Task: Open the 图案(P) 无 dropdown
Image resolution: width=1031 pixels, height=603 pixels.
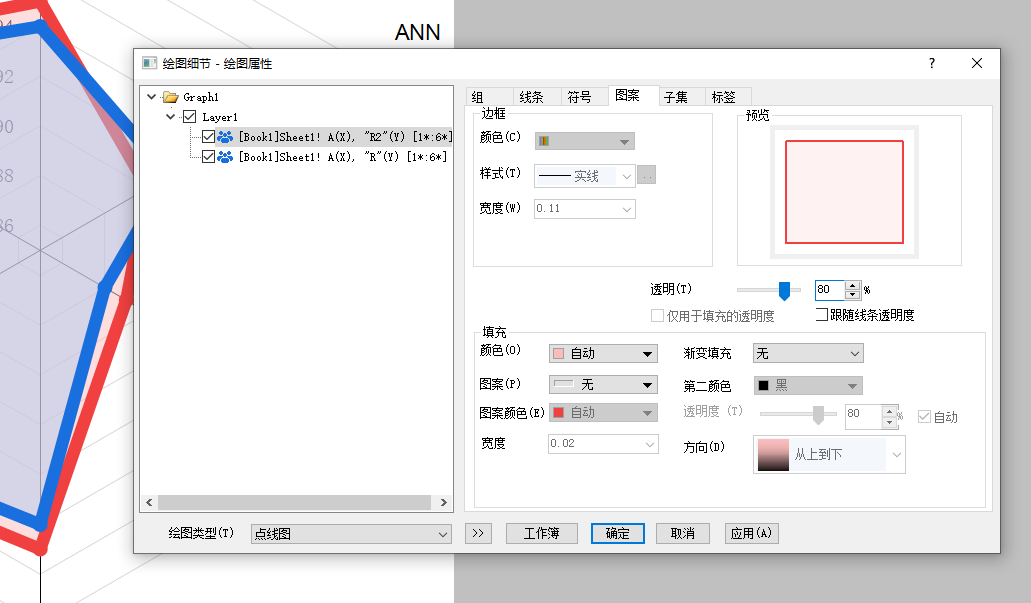Action: pyautogui.click(x=604, y=385)
